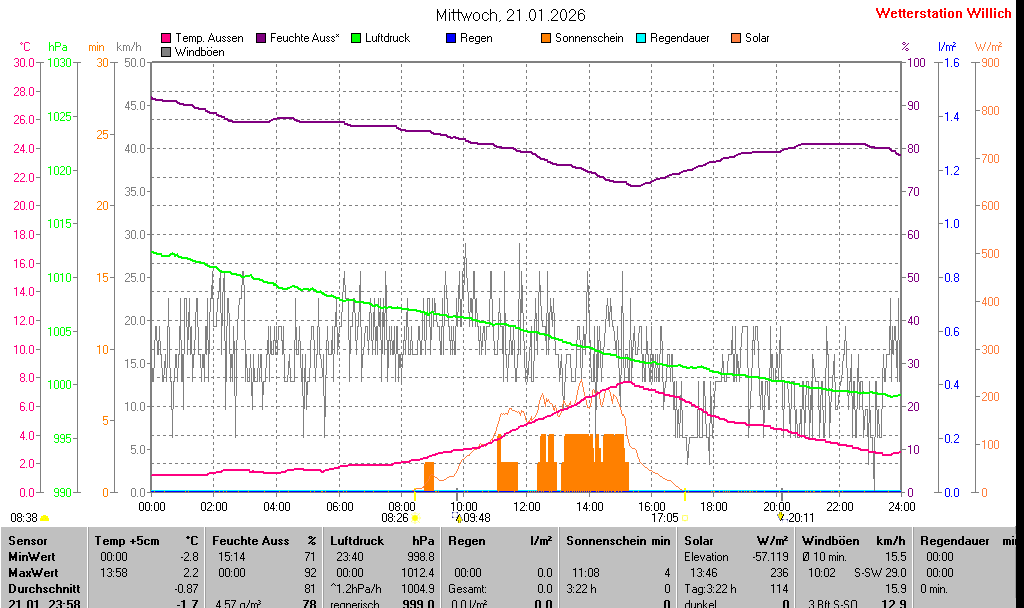Click the orange Sonnenschein legend square
This screenshot has height=608, width=1024.
point(546,38)
